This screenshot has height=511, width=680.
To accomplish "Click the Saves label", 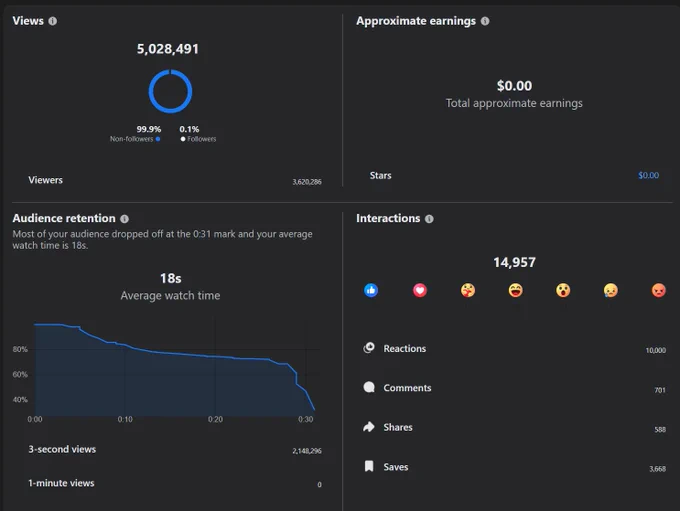I will click(396, 467).
